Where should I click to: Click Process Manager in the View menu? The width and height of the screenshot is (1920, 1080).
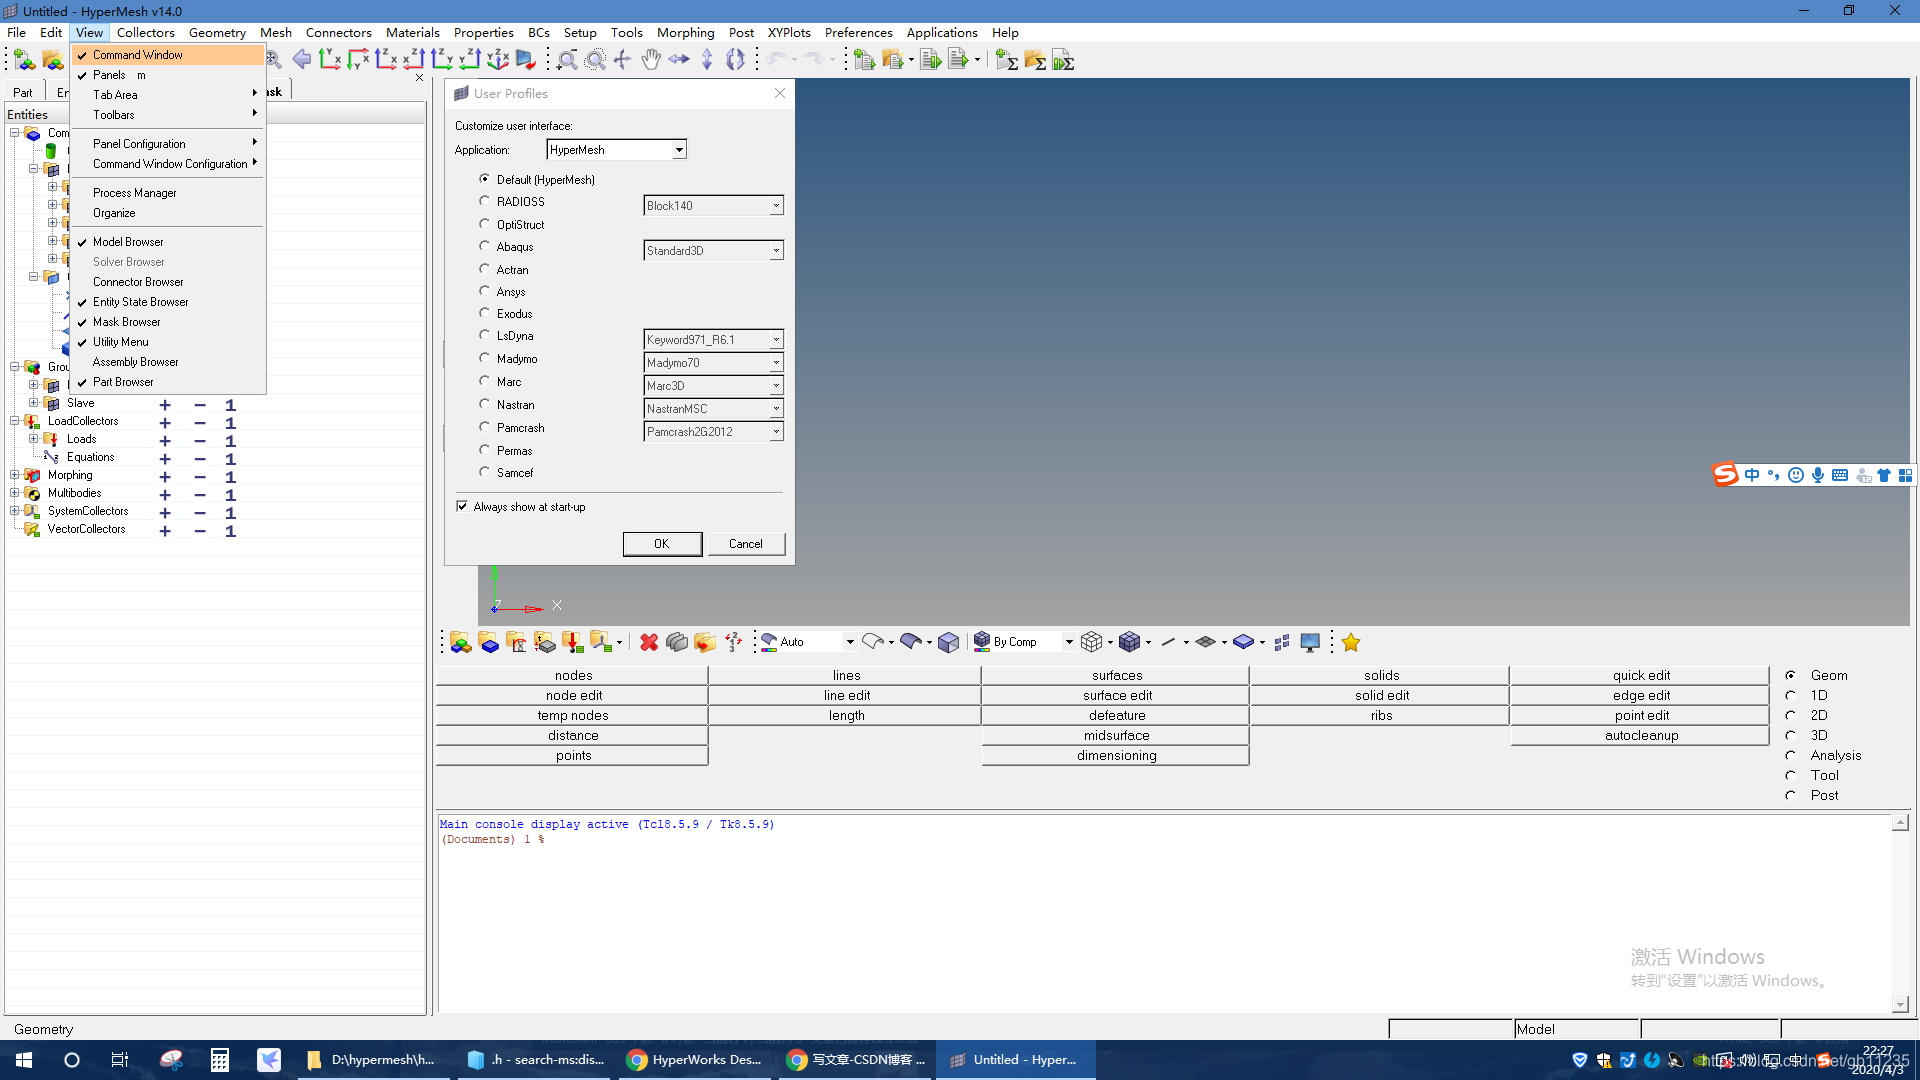pos(134,193)
